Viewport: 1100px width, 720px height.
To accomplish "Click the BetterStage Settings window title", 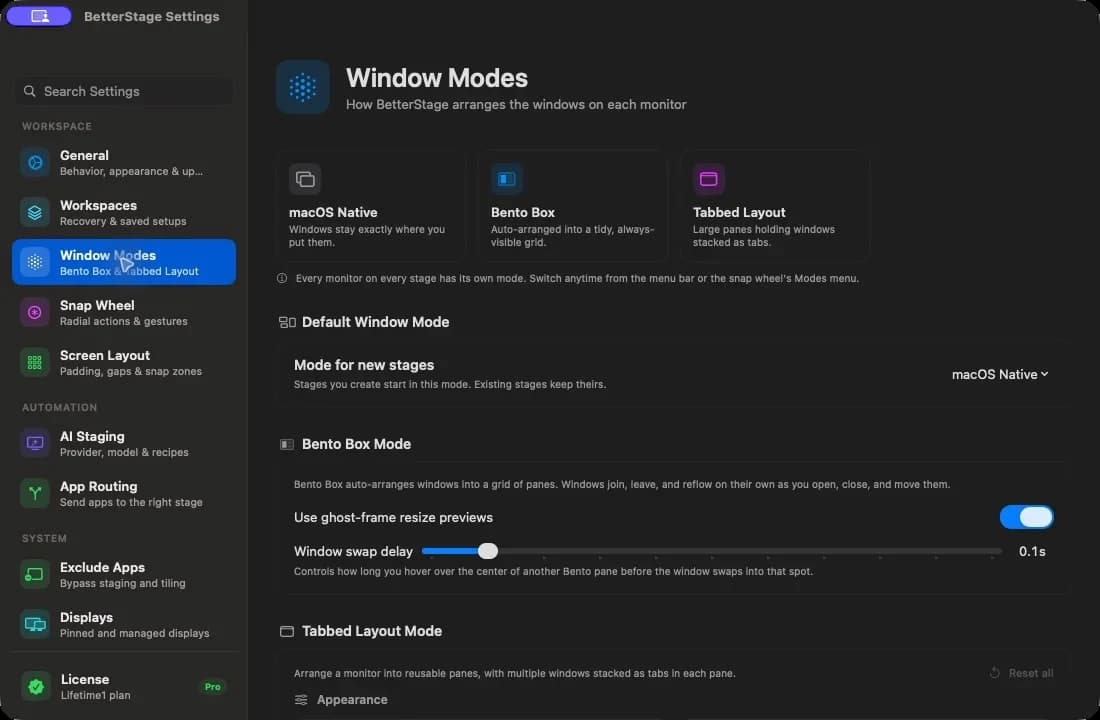I will coord(152,16).
